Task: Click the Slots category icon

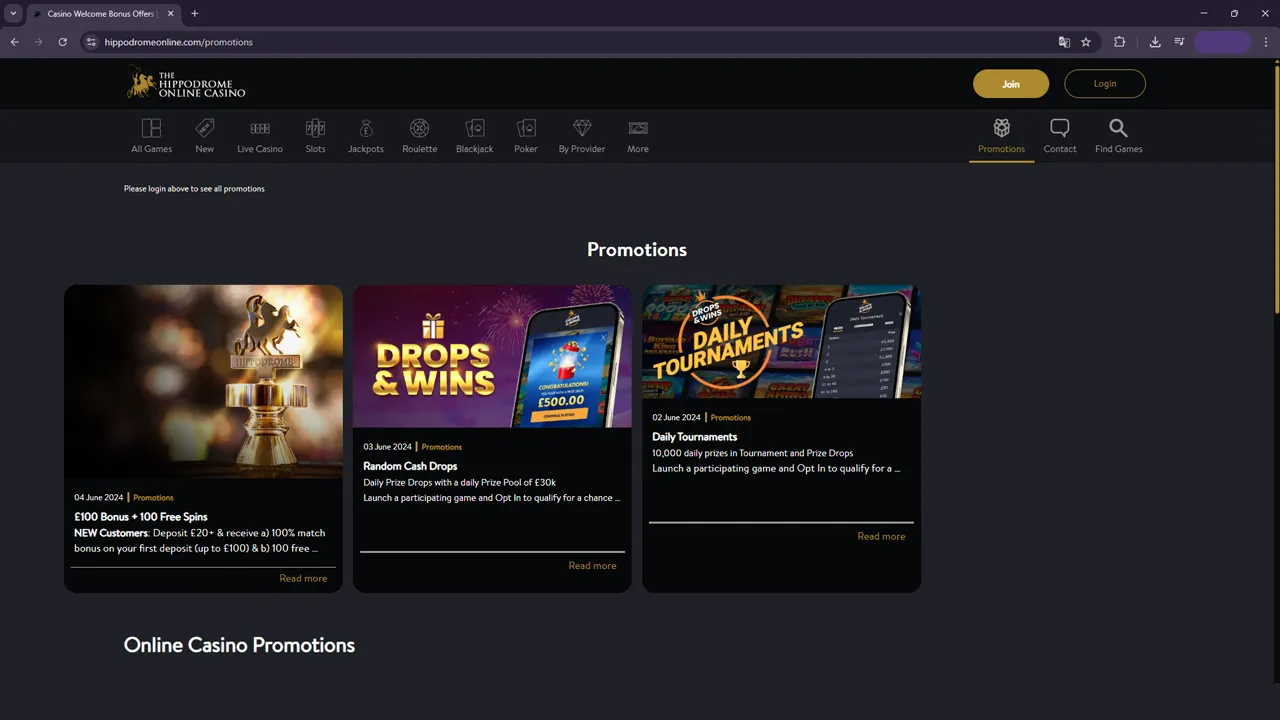Action: point(315,129)
